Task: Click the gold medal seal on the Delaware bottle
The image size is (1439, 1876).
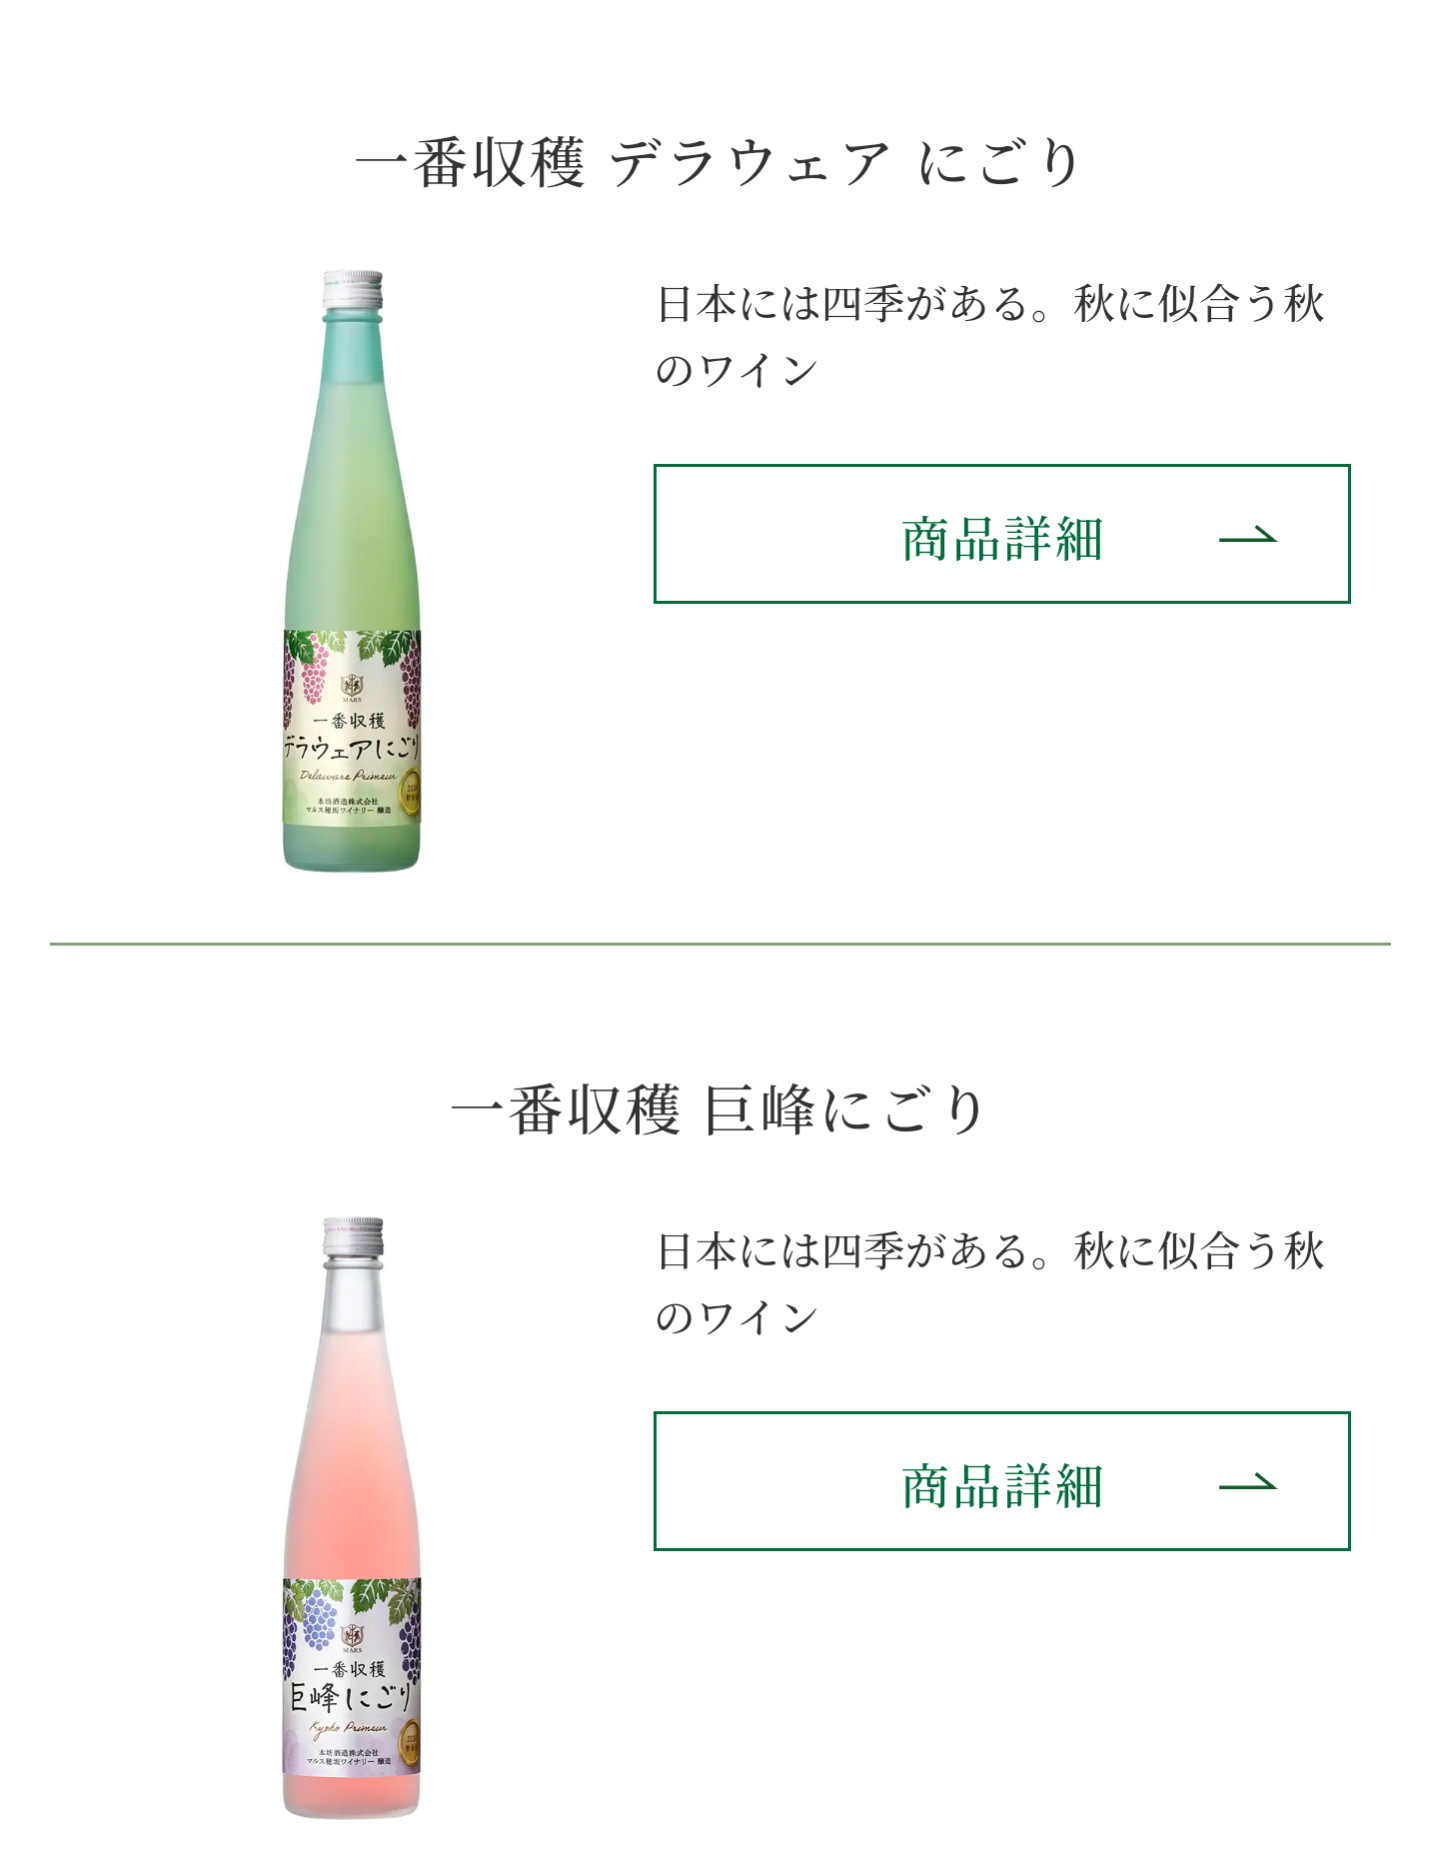Action: tap(411, 793)
